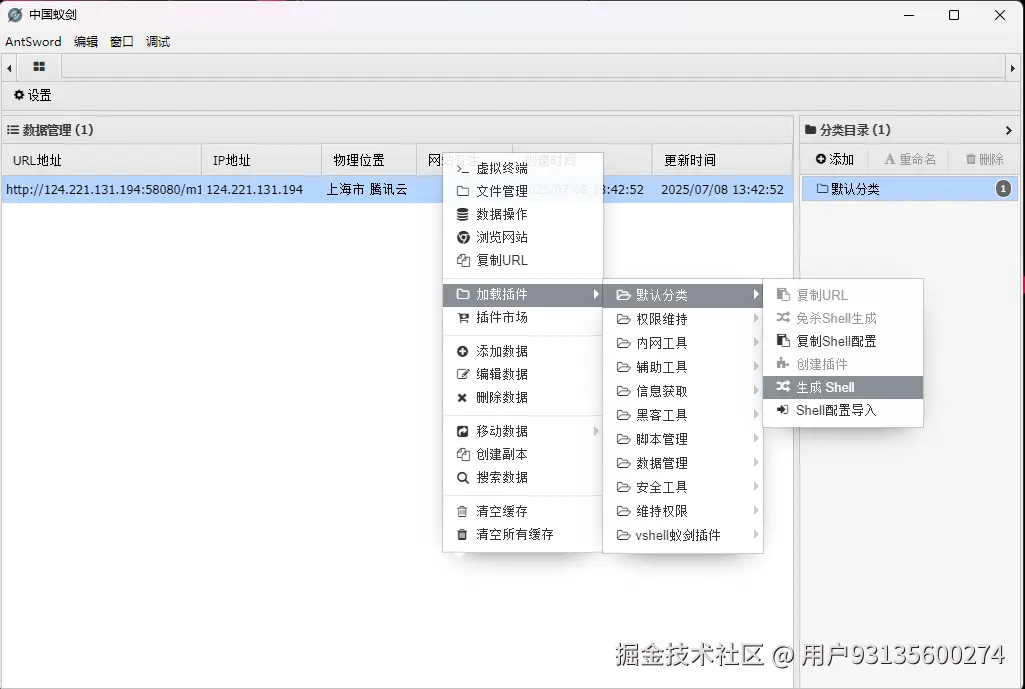This screenshot has width=1025, height=689.
Task: Click the plus icon beside 添加数据
Action: click(463, 352)
